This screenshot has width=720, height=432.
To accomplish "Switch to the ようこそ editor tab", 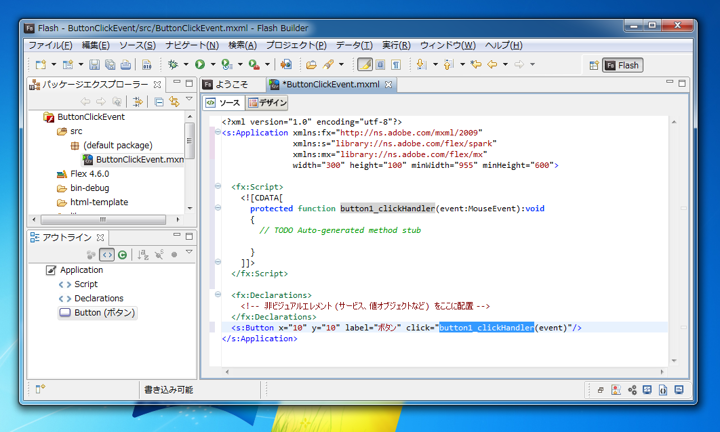I will [x=232, y=84].
